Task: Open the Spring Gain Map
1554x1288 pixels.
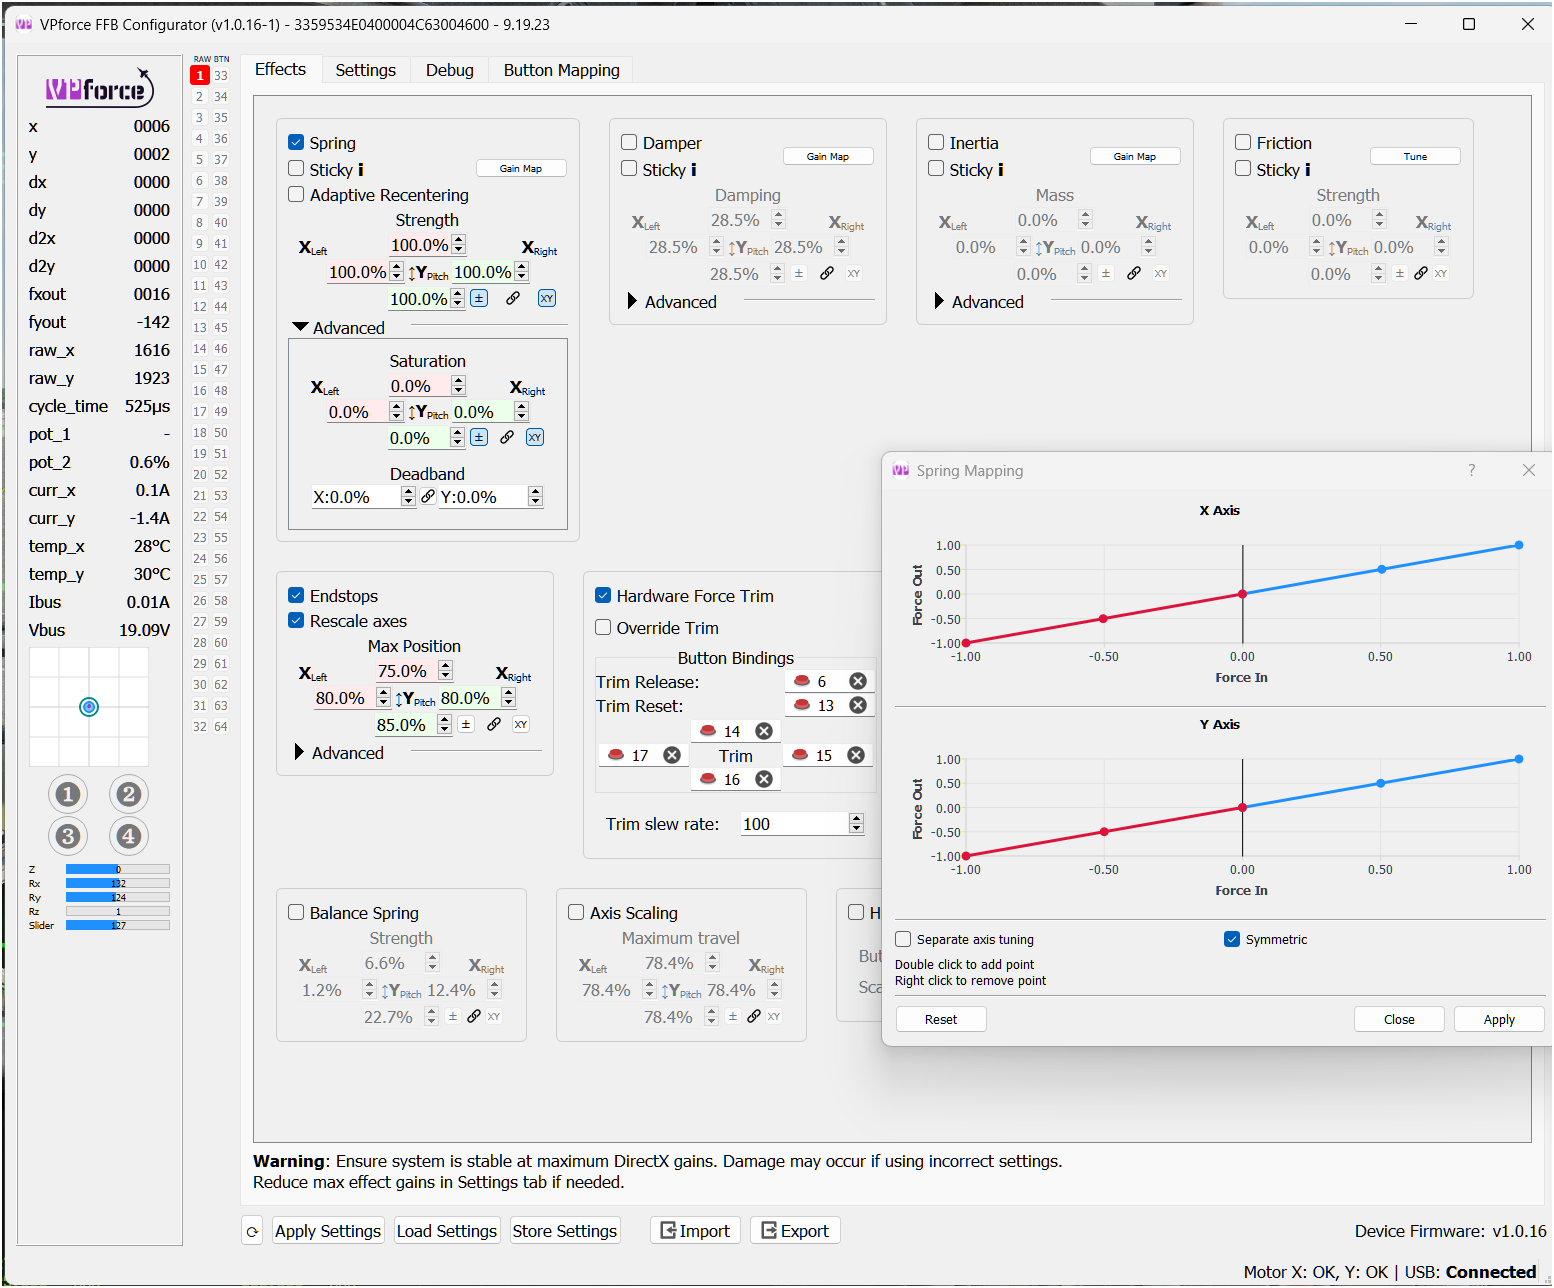Action: point(521,168)
